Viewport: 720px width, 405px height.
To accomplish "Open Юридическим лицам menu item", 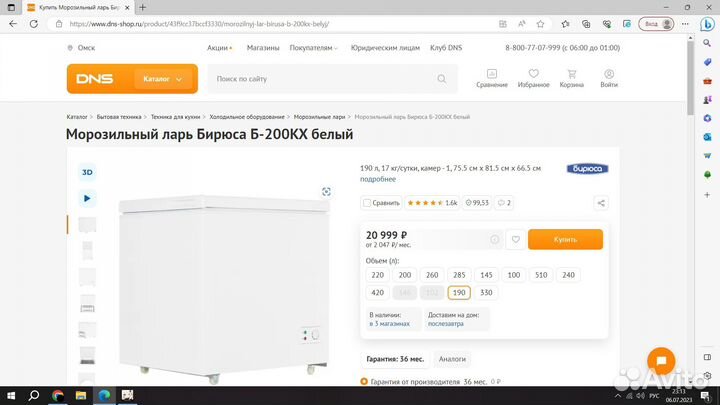I will tap(385, 48).
